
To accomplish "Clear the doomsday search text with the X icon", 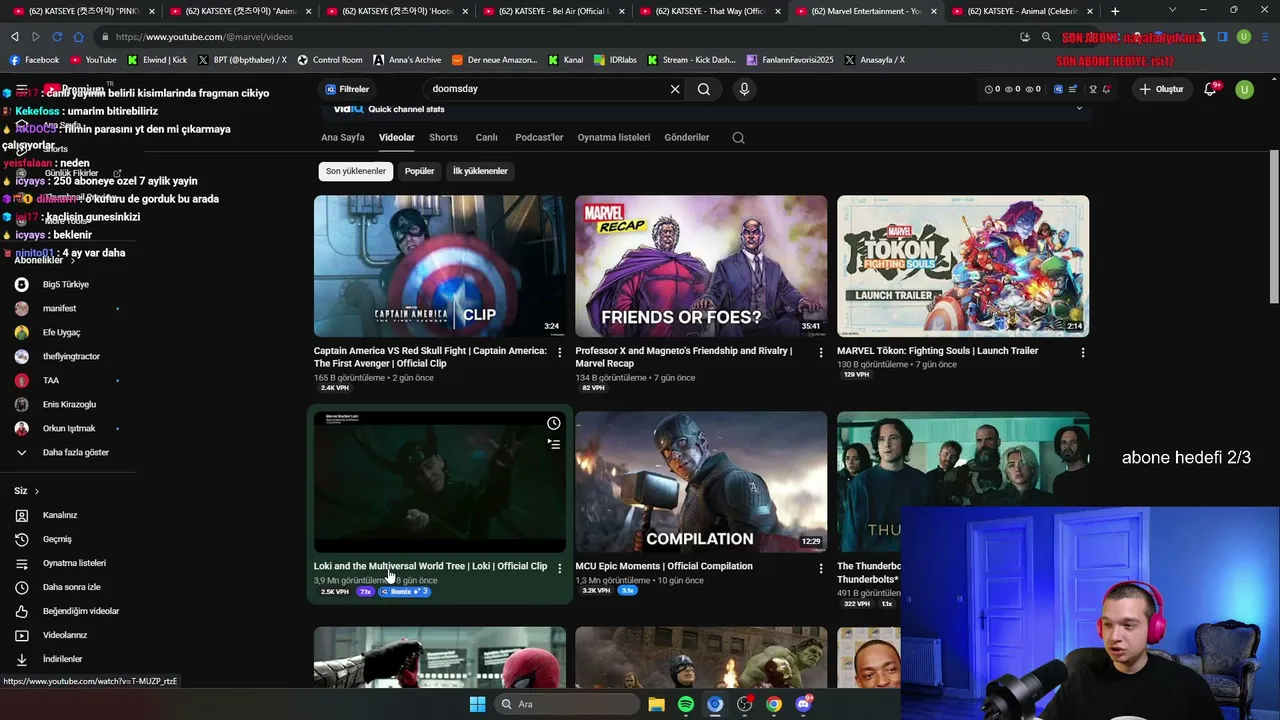I will coord(675,89).
